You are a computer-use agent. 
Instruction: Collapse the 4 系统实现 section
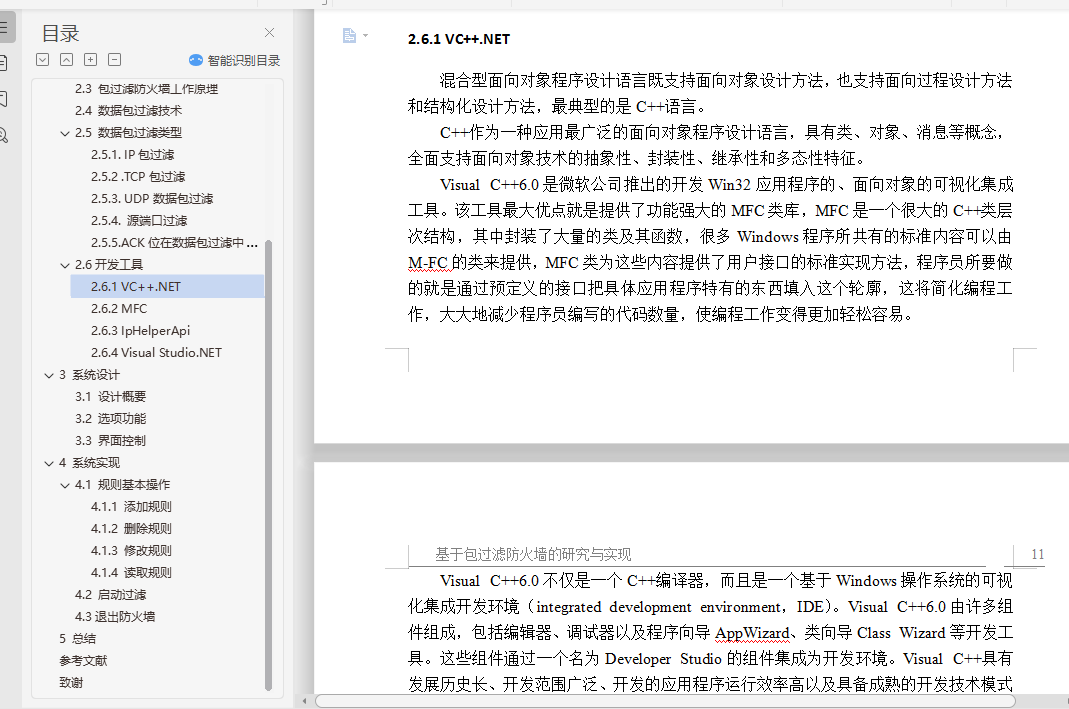click(x=49, y=464)
